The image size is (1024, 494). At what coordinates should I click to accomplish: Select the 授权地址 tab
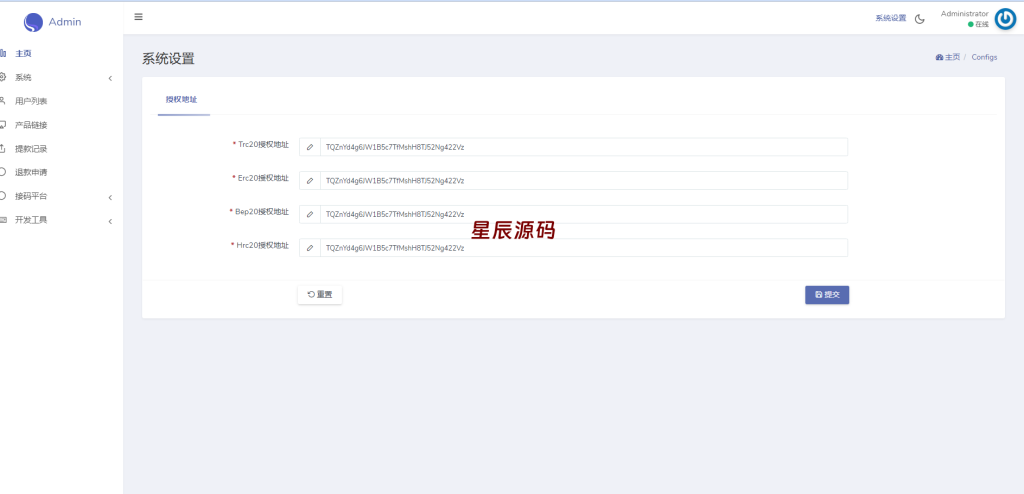coord(182,99)
